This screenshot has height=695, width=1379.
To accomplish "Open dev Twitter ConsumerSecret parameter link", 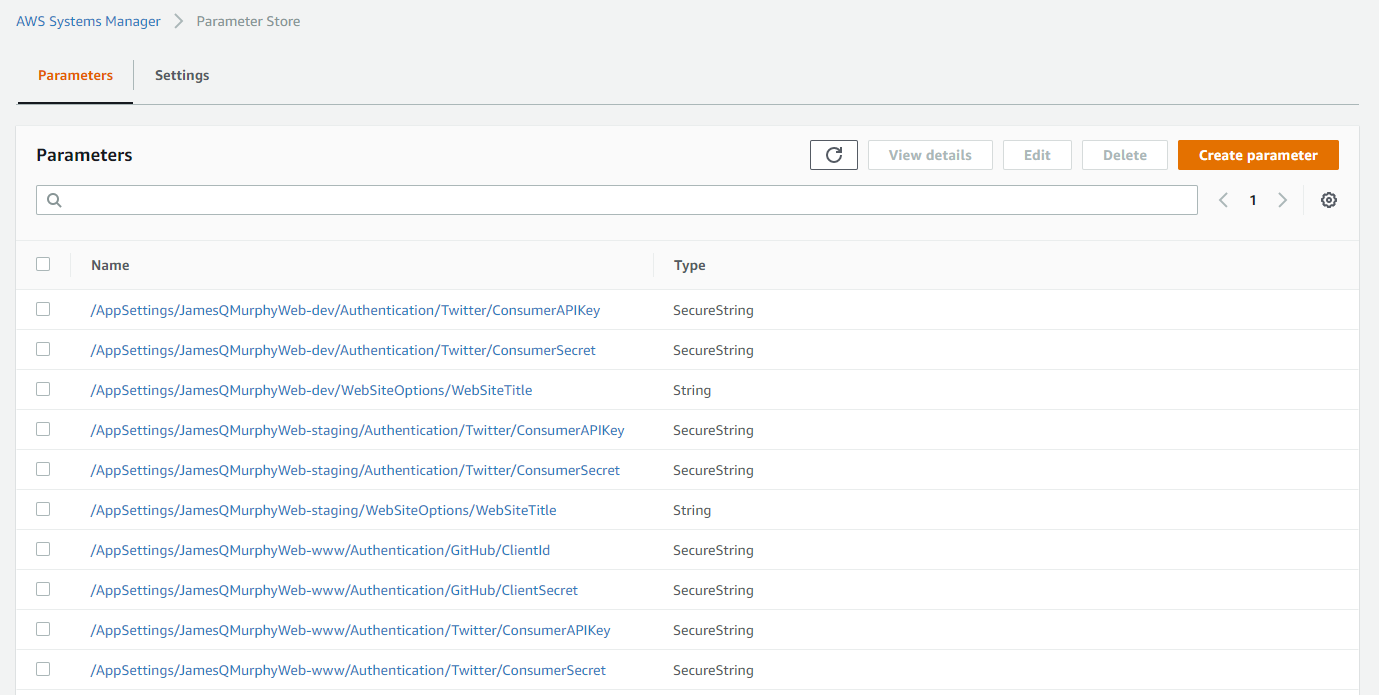I will pyautogui.click(x=343, y=350).
